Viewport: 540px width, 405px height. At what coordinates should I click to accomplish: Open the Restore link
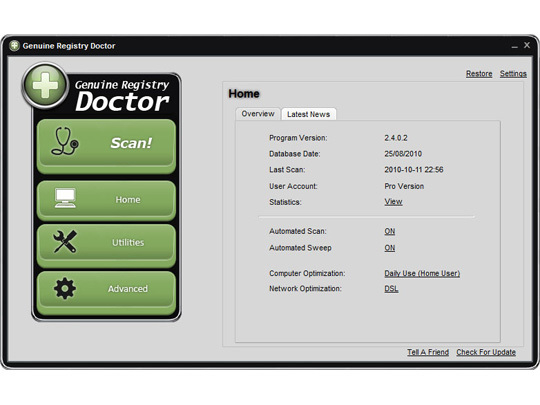[x=479, y=74]
